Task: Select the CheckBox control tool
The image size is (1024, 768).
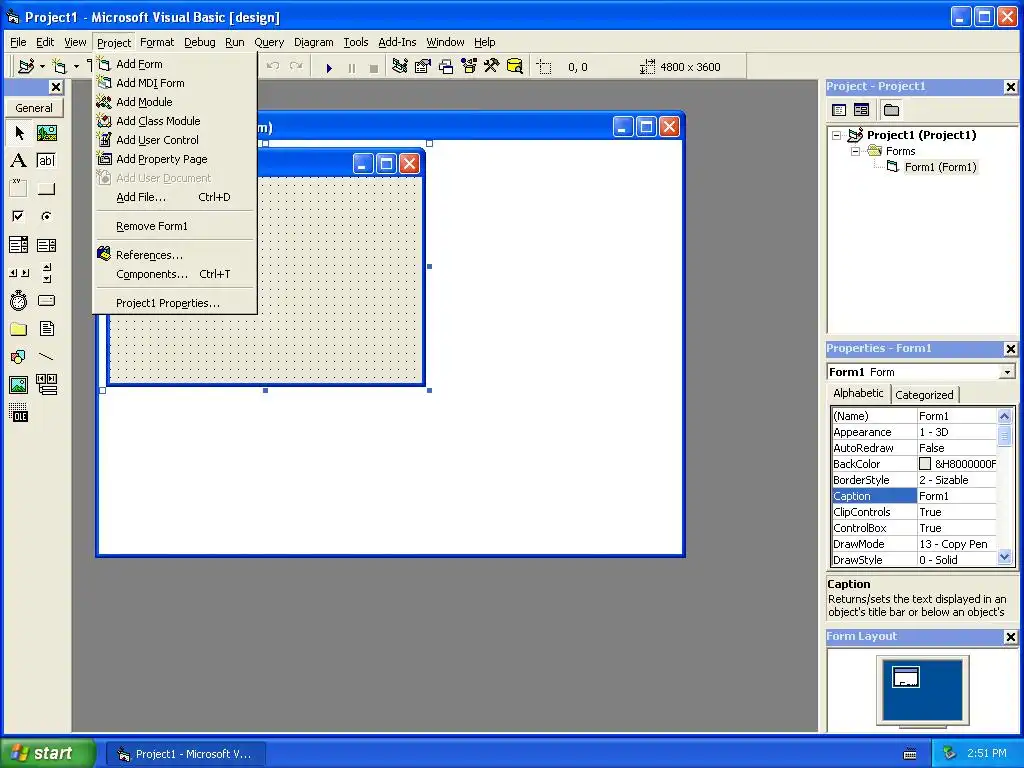Action: click(x=19, y=216)
